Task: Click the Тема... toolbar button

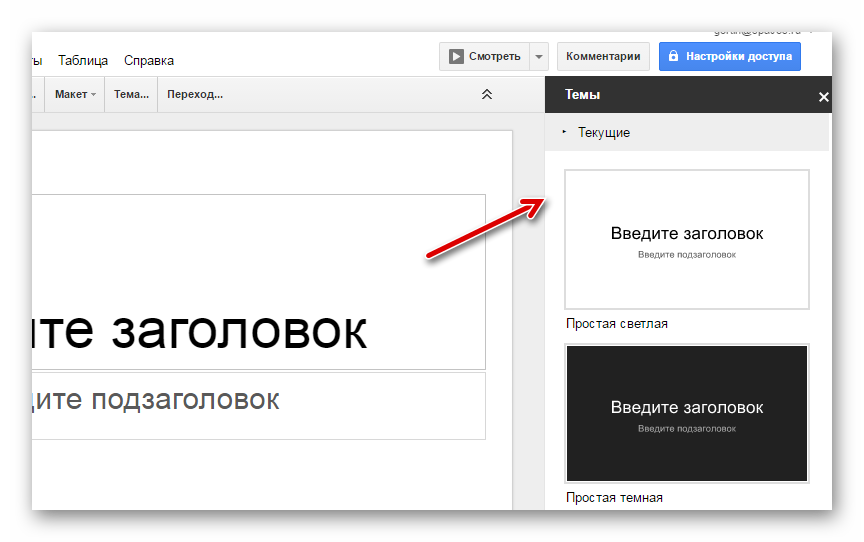Action: click(x=131, y=95)
